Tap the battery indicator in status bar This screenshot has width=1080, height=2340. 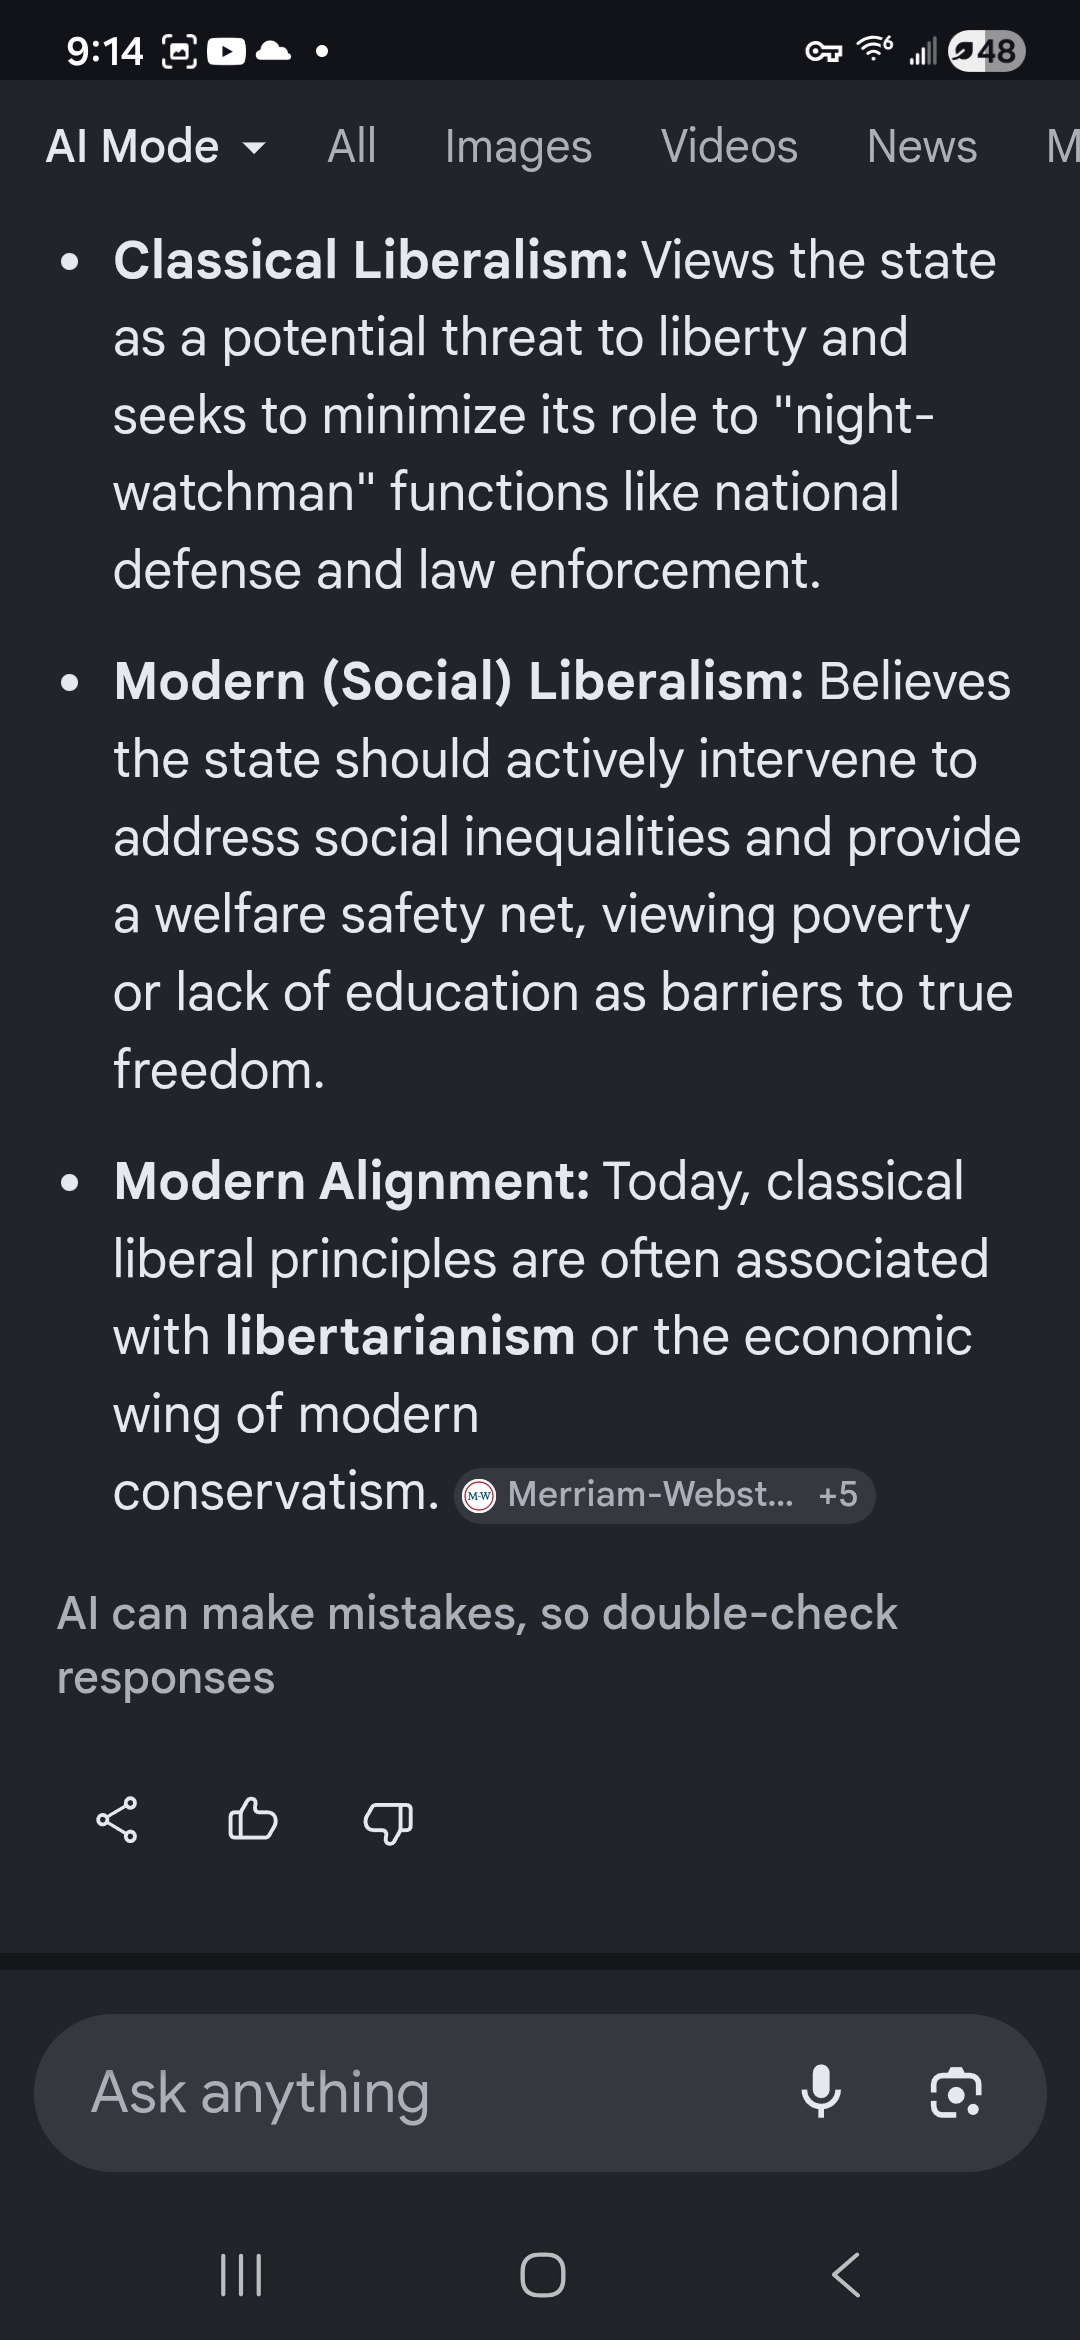click(x=986, y=51)
